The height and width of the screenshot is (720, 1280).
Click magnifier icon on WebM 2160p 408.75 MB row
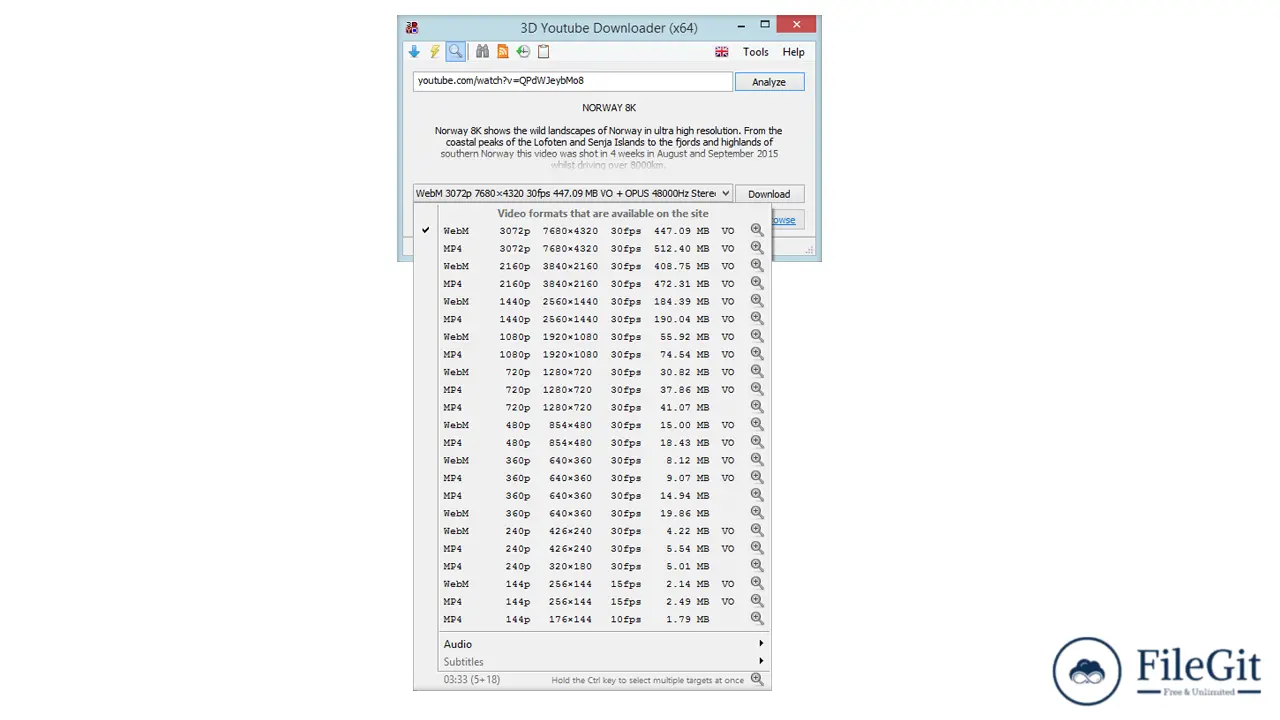tap(757, 266)
